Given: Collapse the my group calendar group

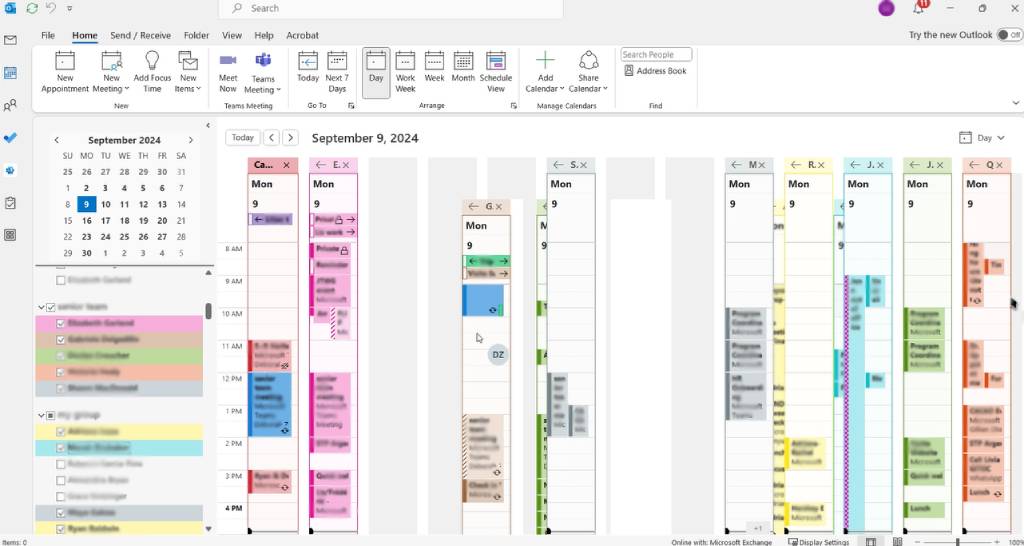Looking at the screenshot, I should (x=42, y=415).
